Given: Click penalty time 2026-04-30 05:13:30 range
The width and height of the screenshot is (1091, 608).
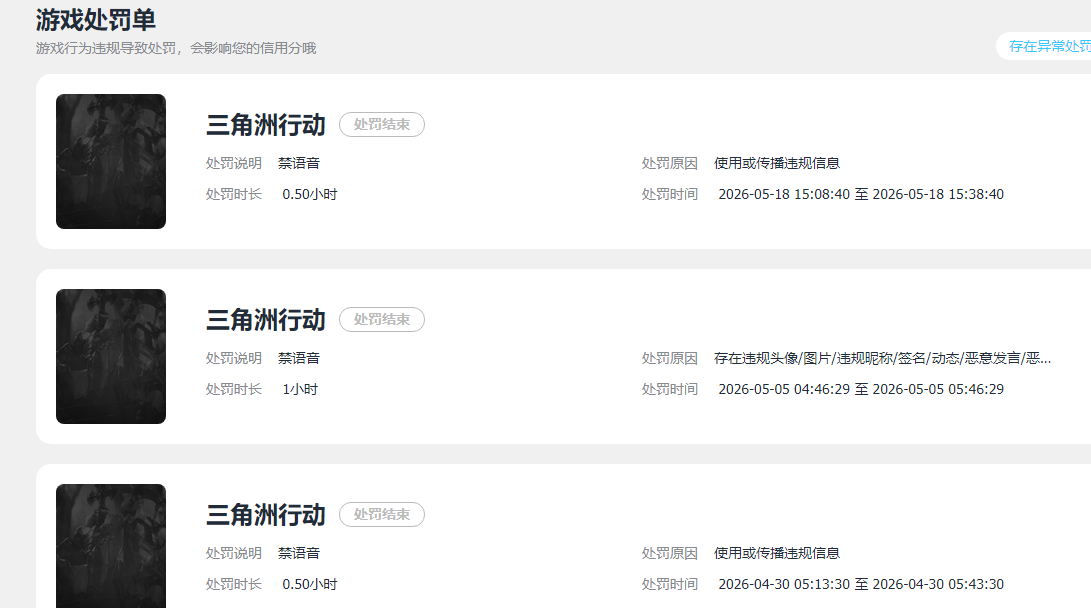Looking at the screenshot, I should pyautogui.click(x=861, y=584).
